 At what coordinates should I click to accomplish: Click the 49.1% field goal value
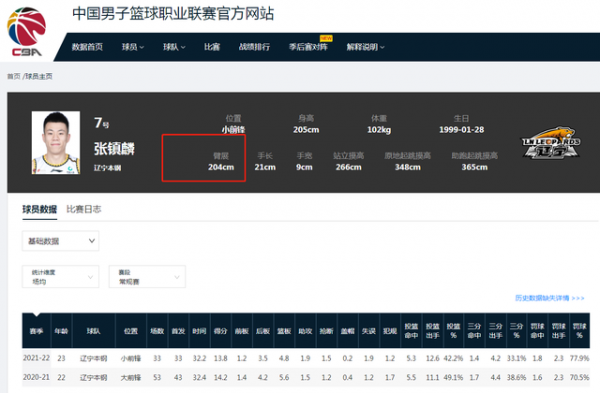click(x=453, y=378)
